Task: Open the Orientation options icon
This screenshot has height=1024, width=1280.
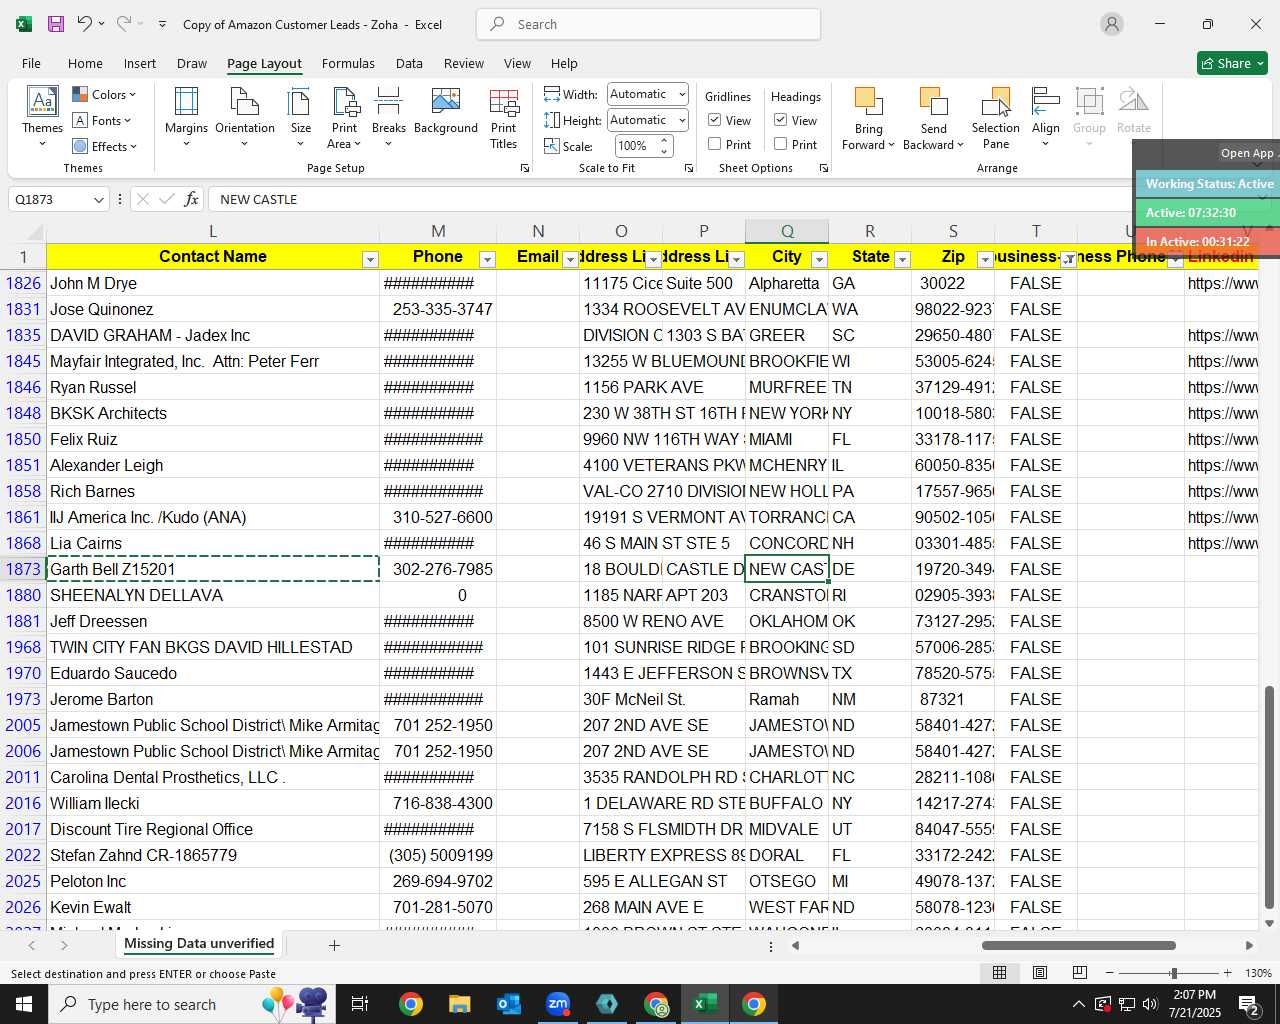Action: [x=244, y=101]
